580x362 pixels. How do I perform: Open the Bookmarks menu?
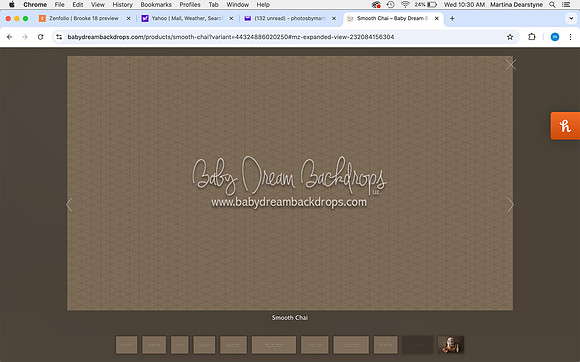pos(156,4)
